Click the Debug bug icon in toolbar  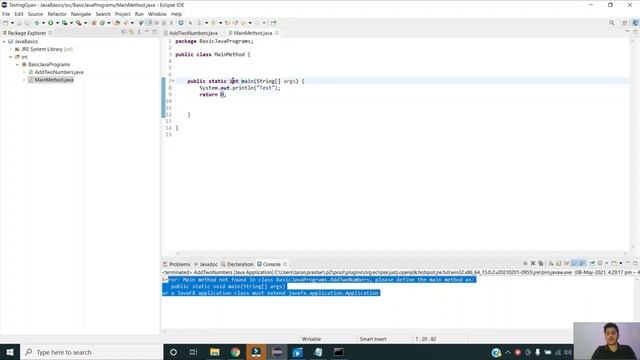pyautogui.click(x=37, y=23)
